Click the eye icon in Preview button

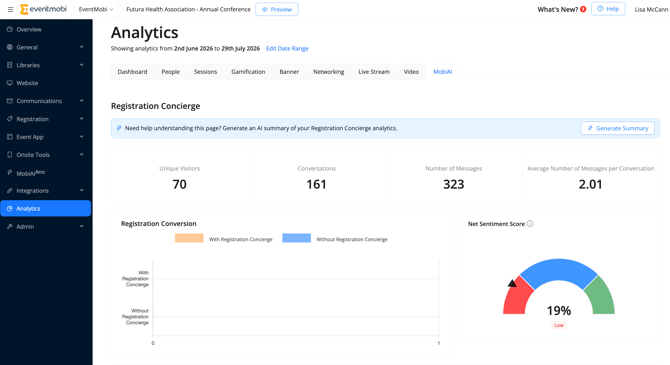[x=264, y=9]
